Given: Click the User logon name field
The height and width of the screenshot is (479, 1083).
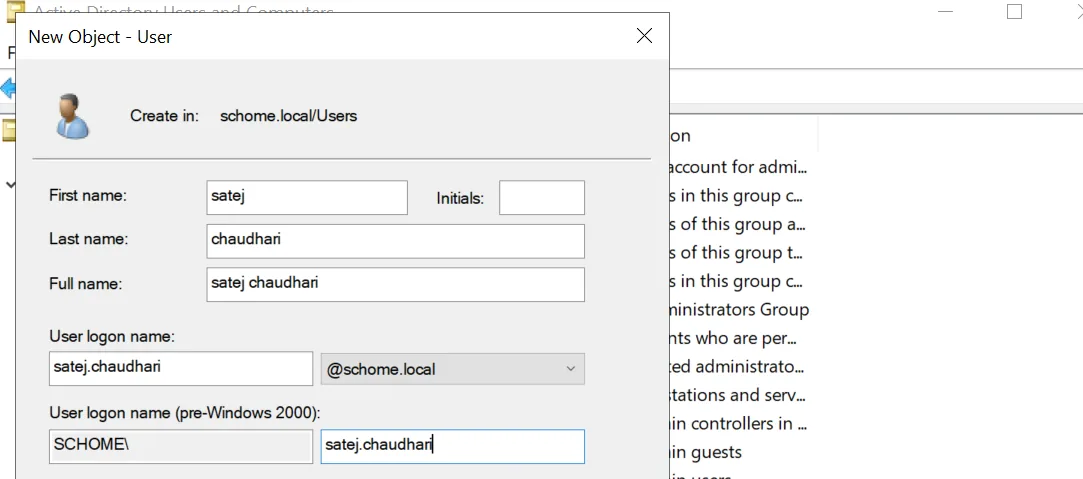Looking at the screenshot, I should click(x=181, y=369).
